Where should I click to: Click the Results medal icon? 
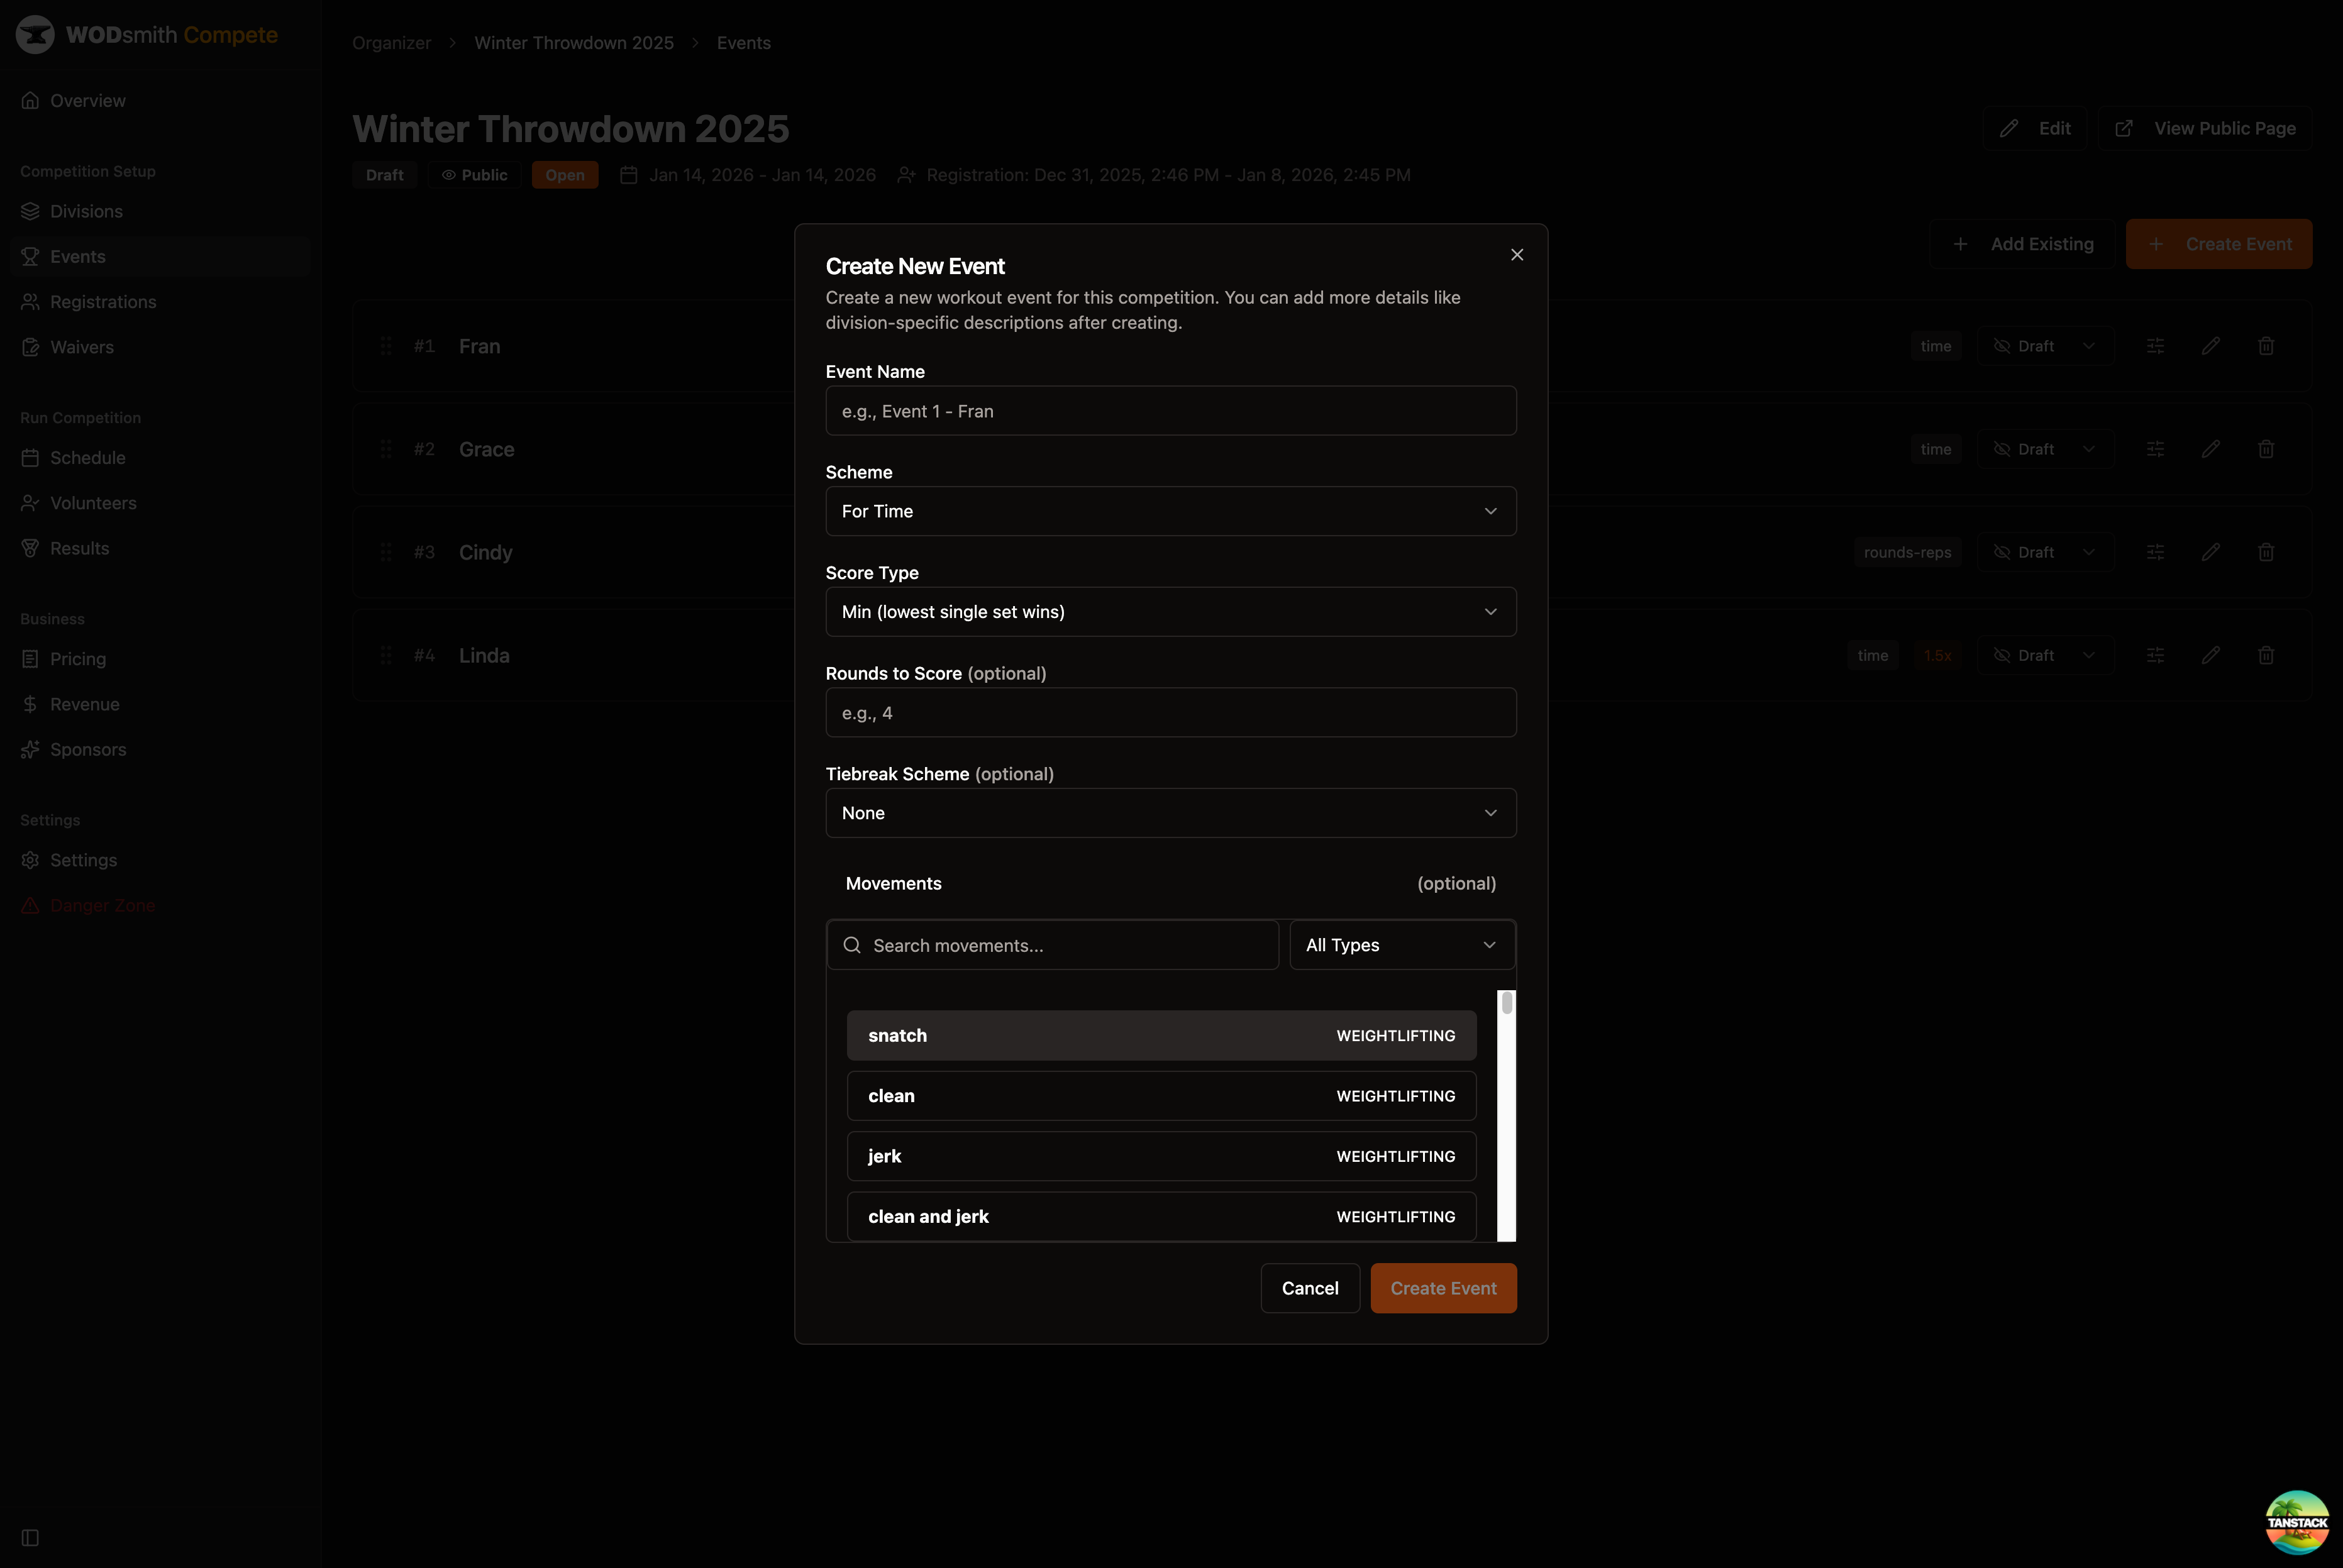click(x=30, y=548)
